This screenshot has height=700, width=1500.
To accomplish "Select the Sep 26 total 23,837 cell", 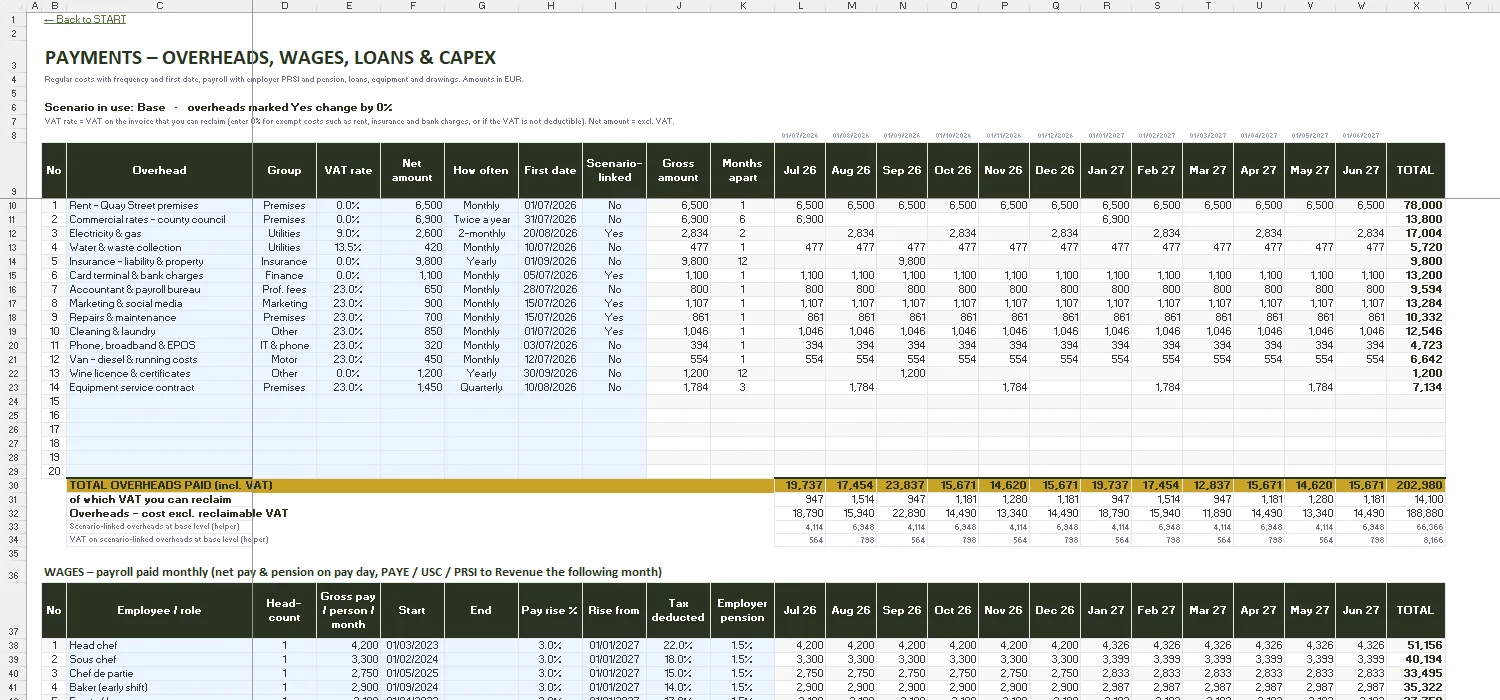I will pos(902,485).
